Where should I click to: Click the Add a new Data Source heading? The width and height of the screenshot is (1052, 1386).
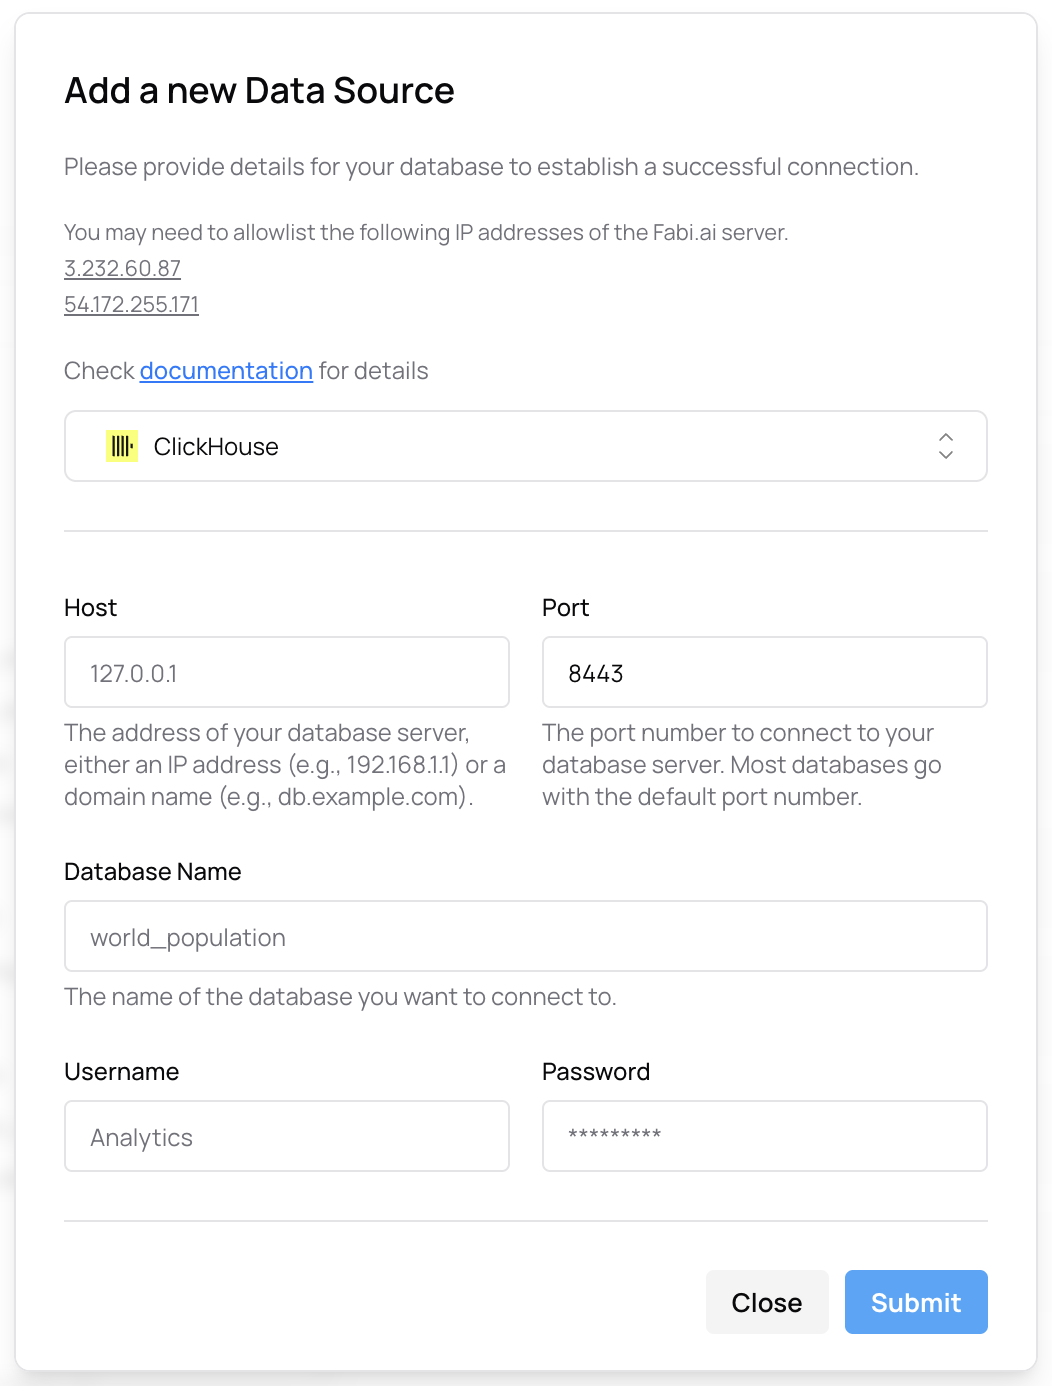coord(259,90)
